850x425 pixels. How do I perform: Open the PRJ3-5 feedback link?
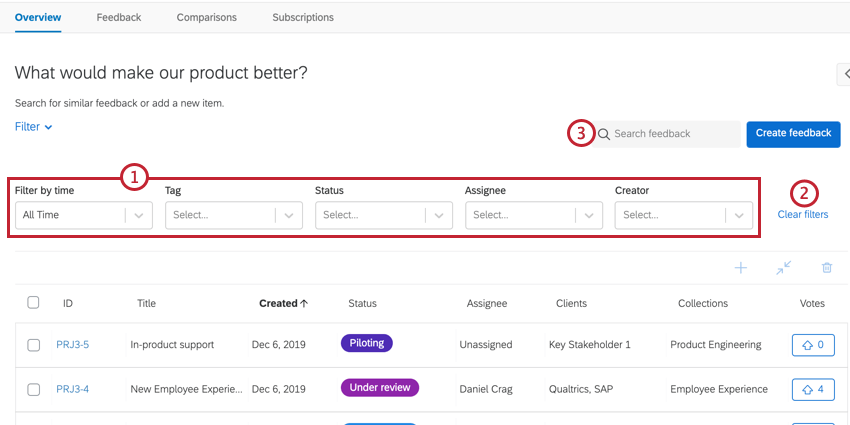pos(72,345)
